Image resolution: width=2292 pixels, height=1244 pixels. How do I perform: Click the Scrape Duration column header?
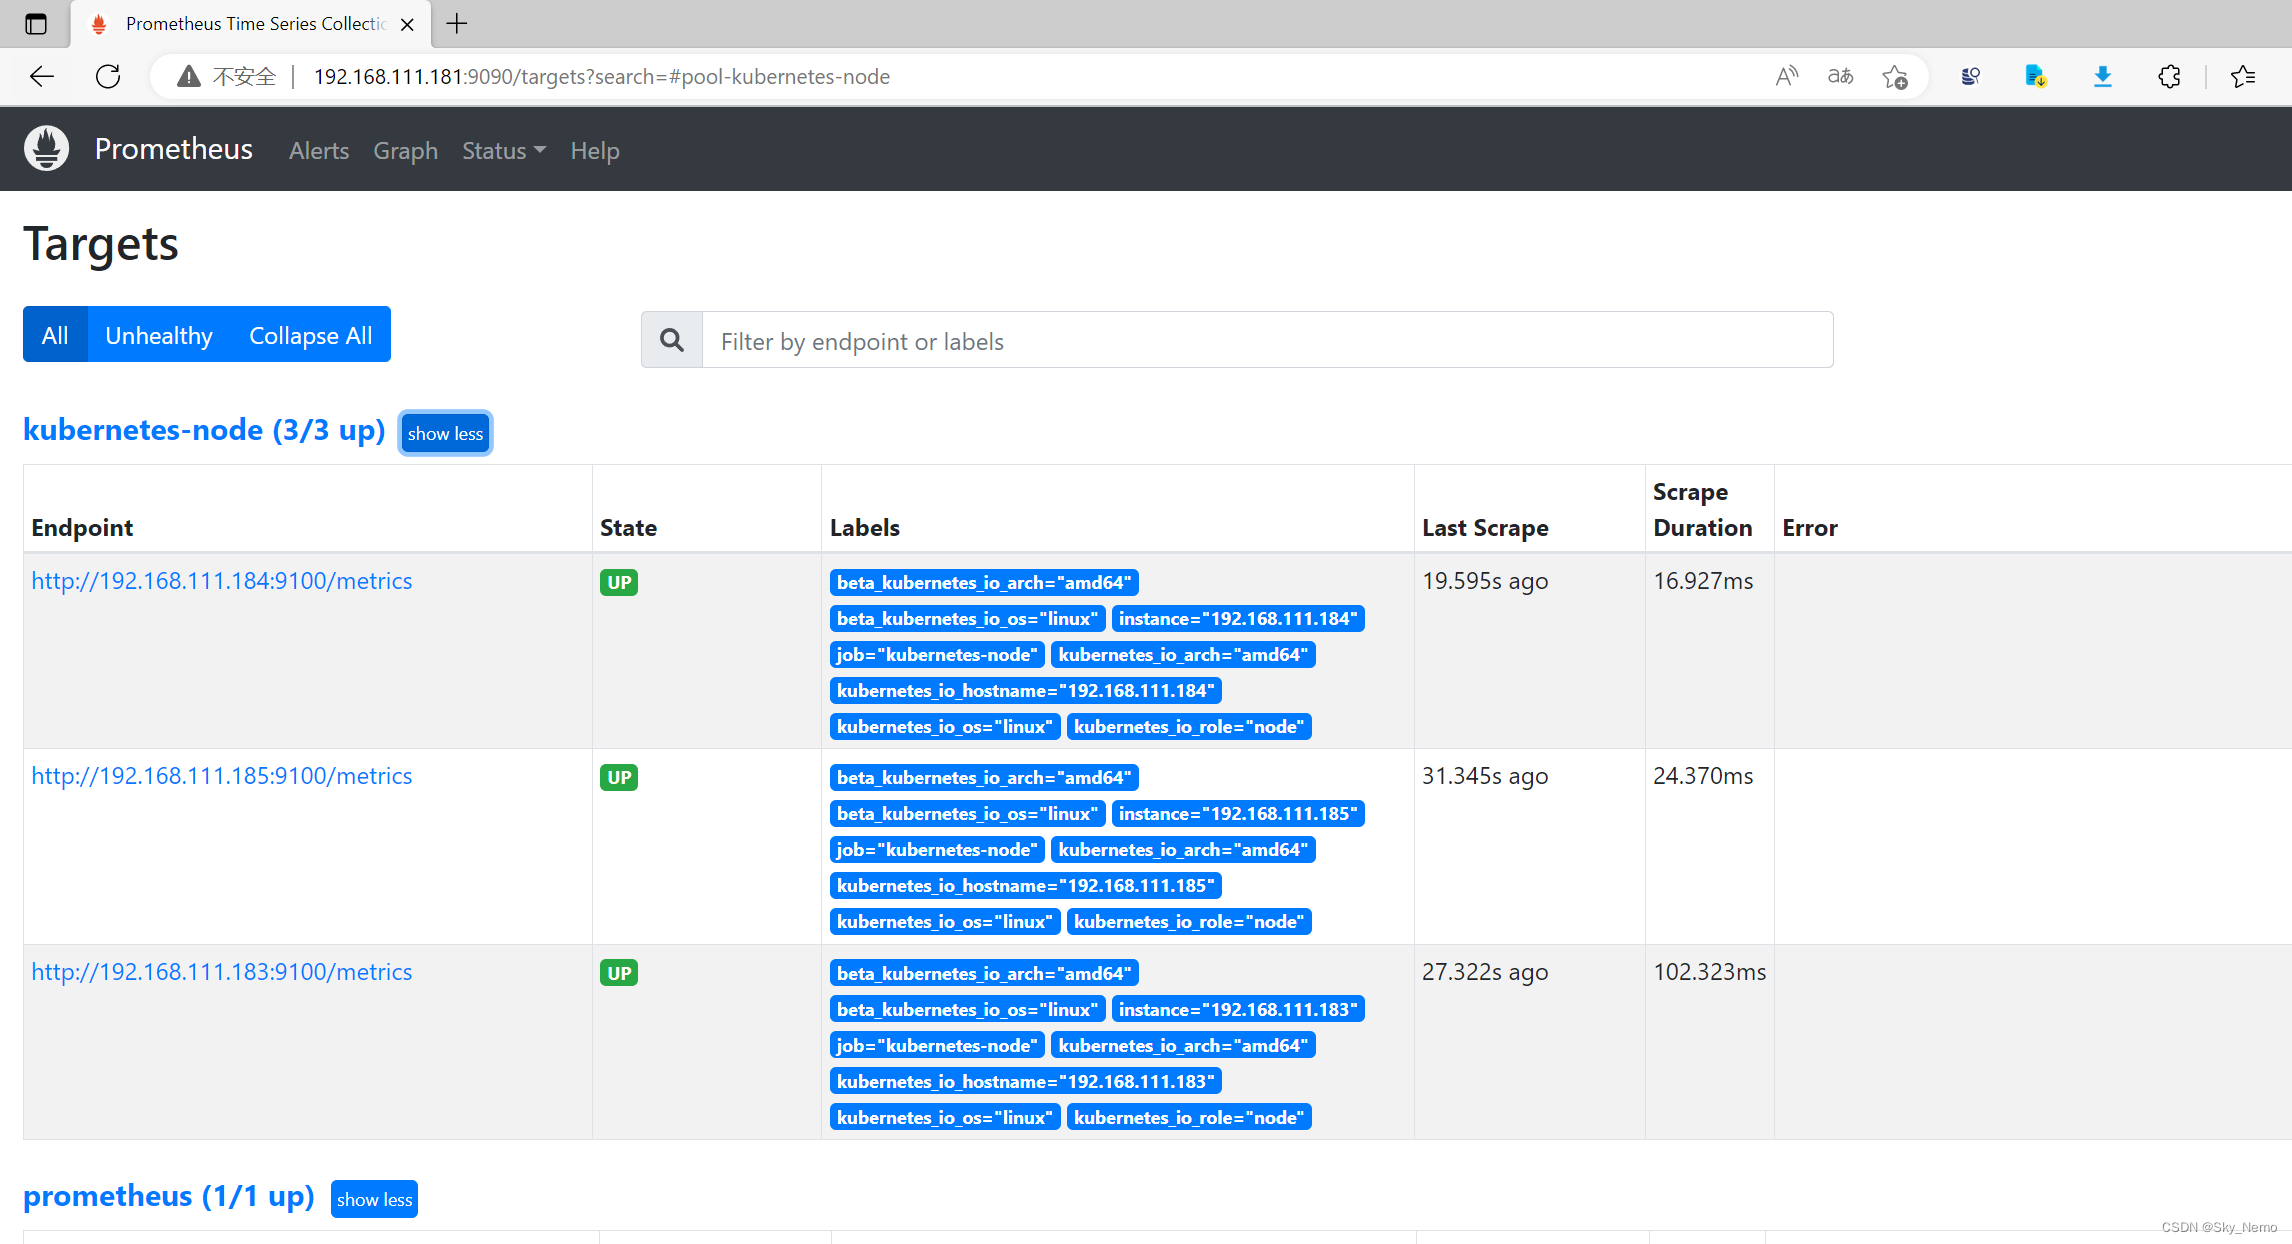click(x=1703, y=510)
